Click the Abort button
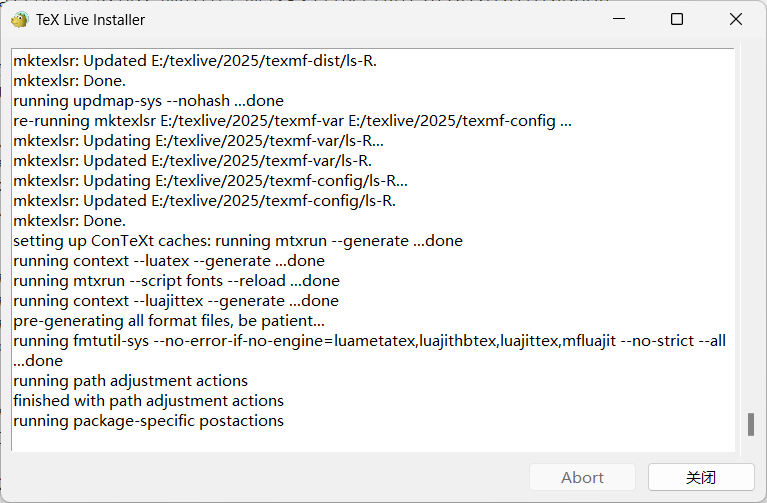Viewport: 767px width, 503px height. 582,477
